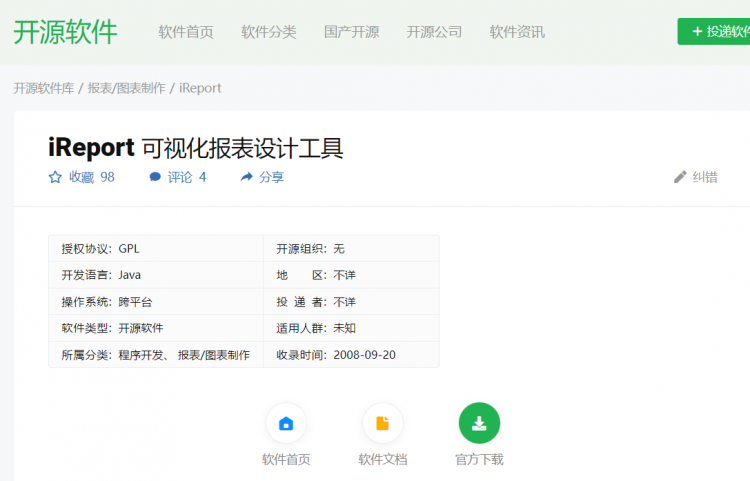
Task: Click 报表/图表制作 in the info table
Action: 214,355
